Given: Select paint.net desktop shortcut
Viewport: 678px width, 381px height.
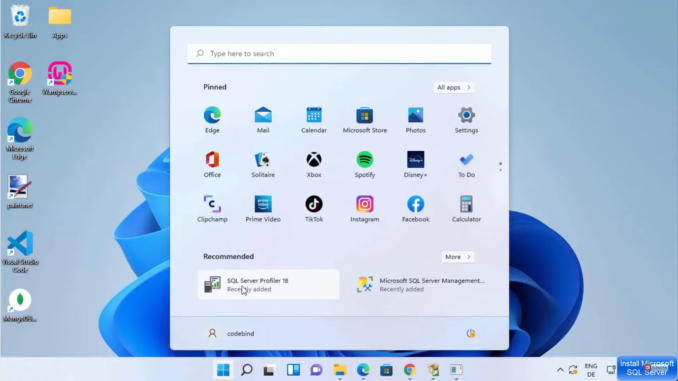Looking at the screenshot, I should tap(20, 192).
